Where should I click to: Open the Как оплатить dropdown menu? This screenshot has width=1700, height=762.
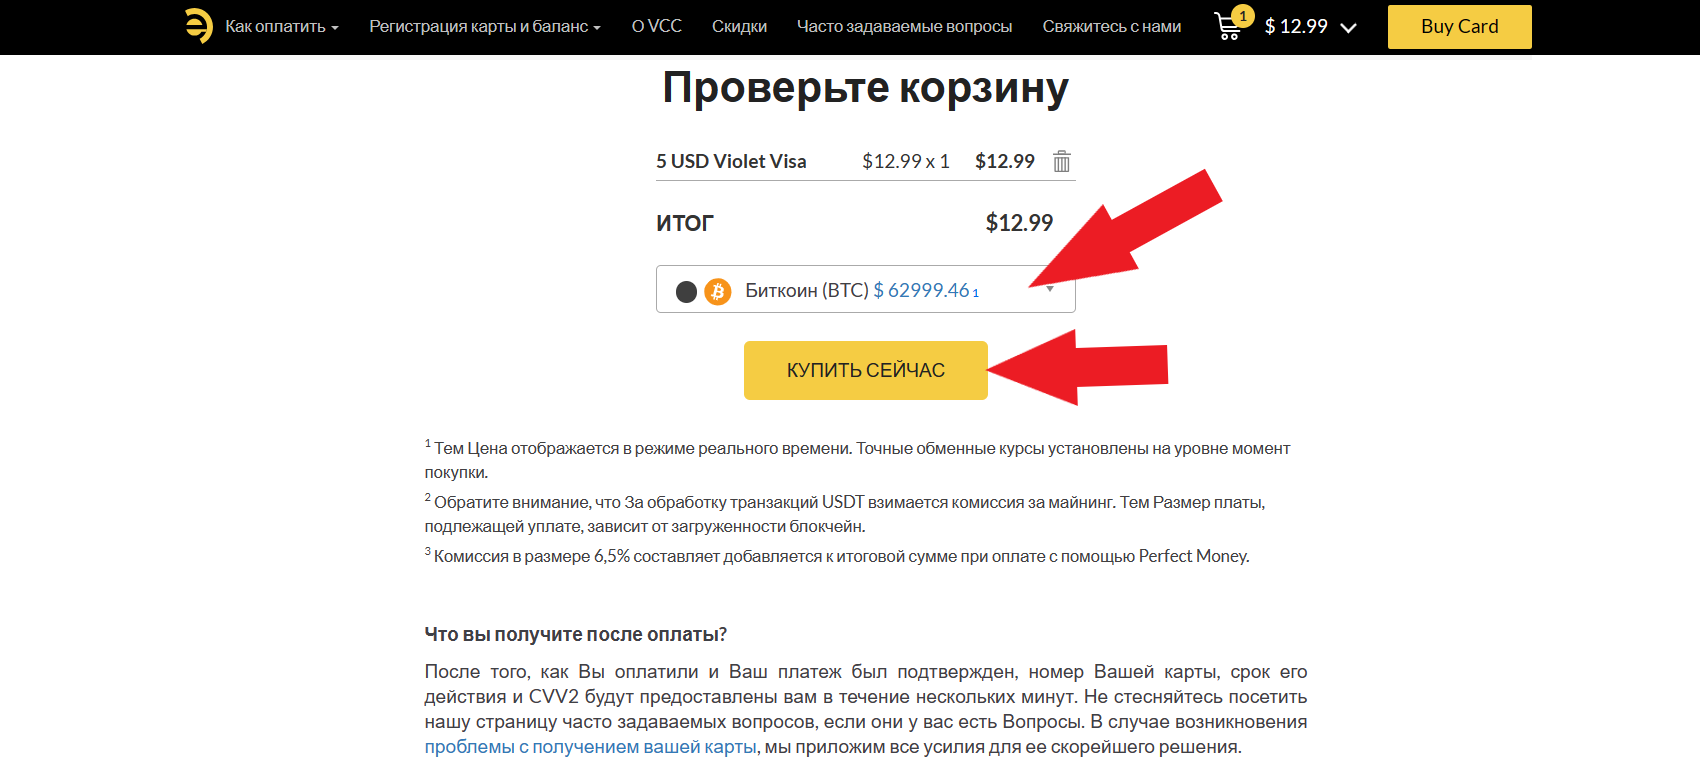(x=282, y=26)
